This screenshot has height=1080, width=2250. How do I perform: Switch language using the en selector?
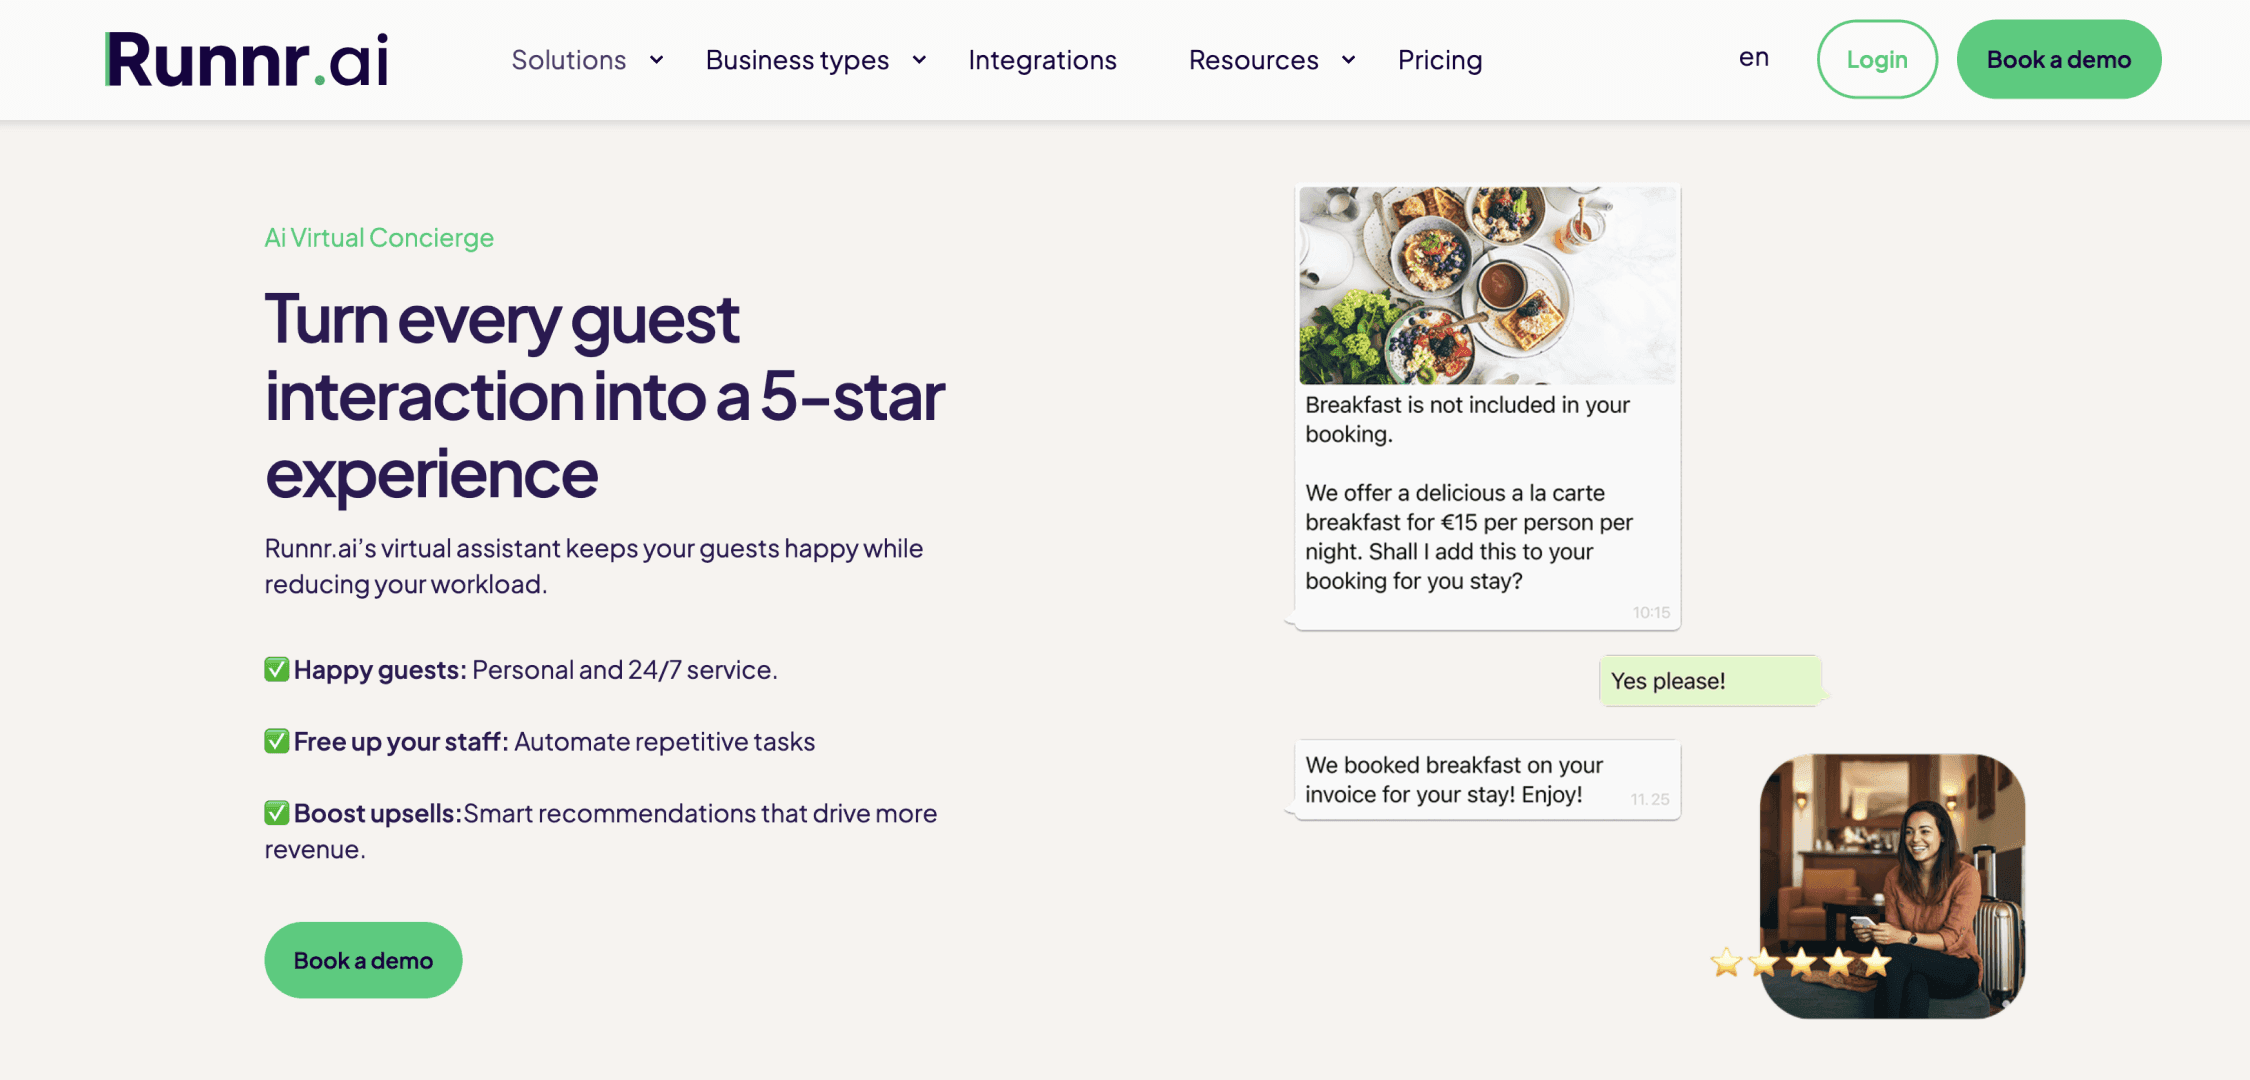tap(1754, 58)
